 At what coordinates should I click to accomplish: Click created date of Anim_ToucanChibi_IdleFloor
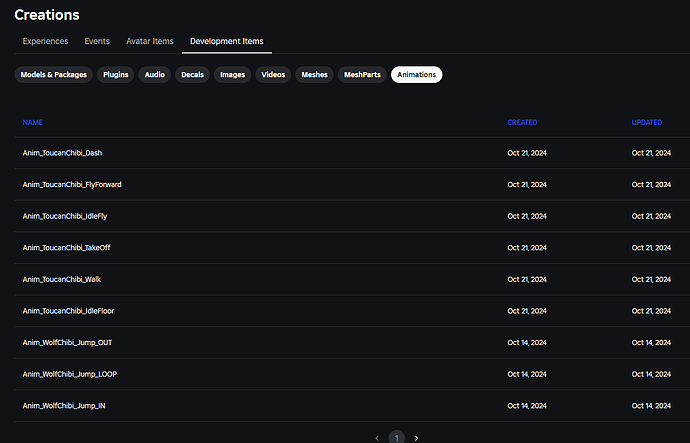[x=527, y=311]
